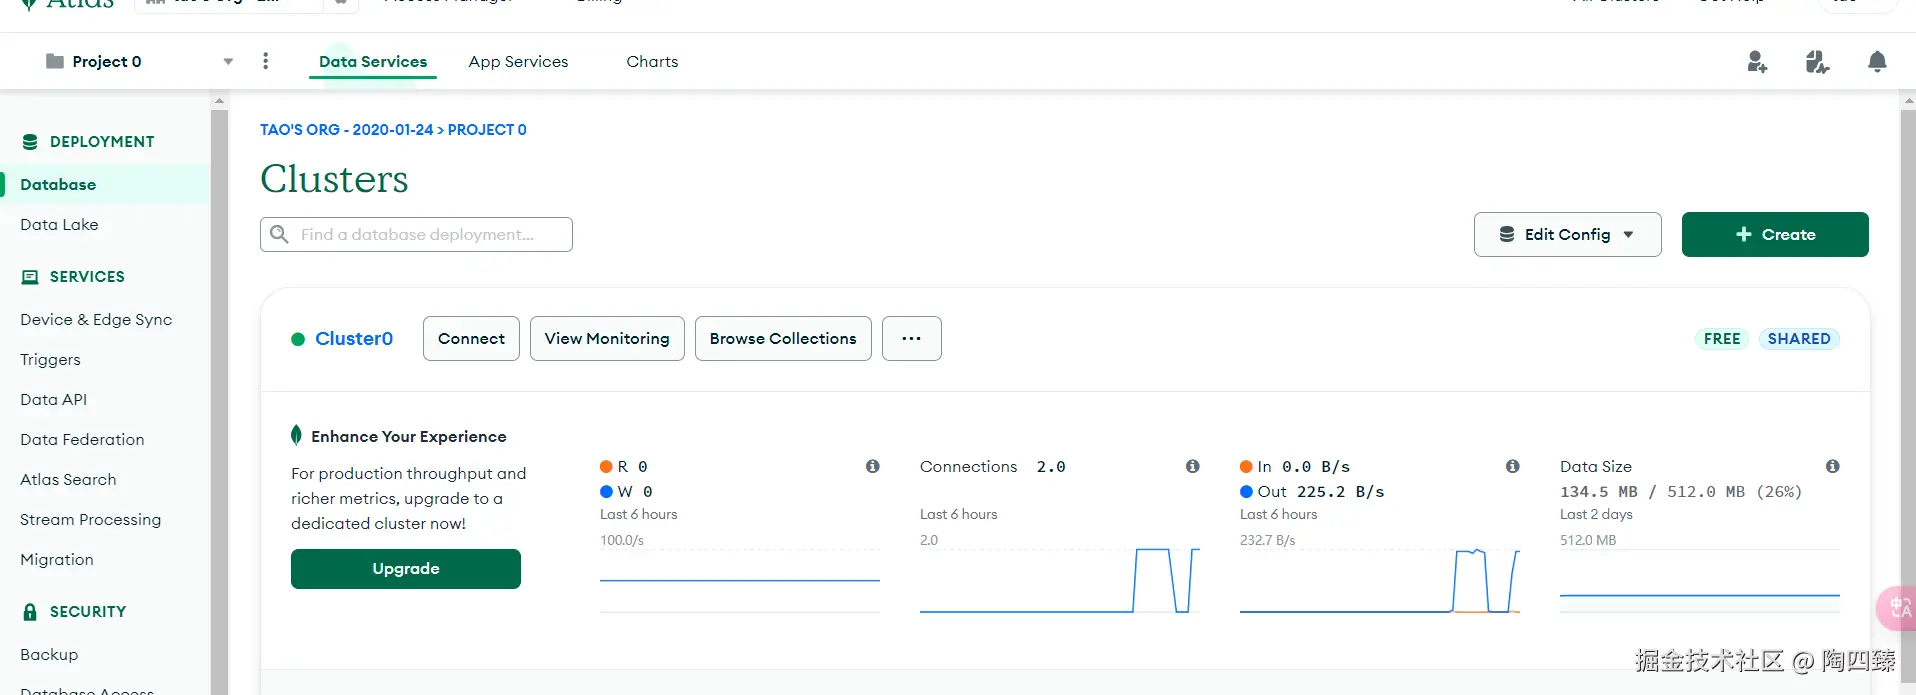This screenshot has width=1916, height=695.
Task: Open the Cluster0 ellipsis more options
Action: click(x=911, y=339)
